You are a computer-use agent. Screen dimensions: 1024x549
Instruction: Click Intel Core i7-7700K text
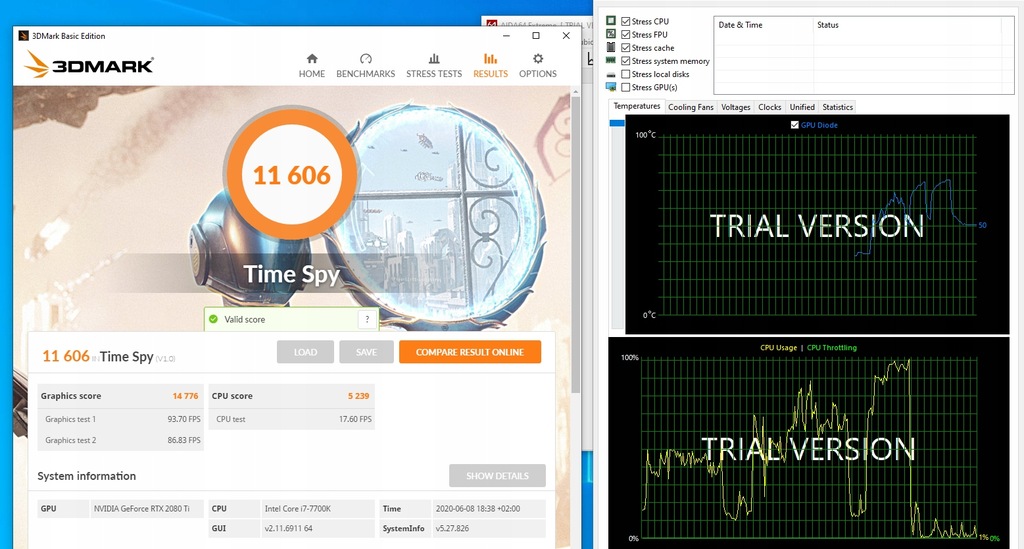(298, 509)
